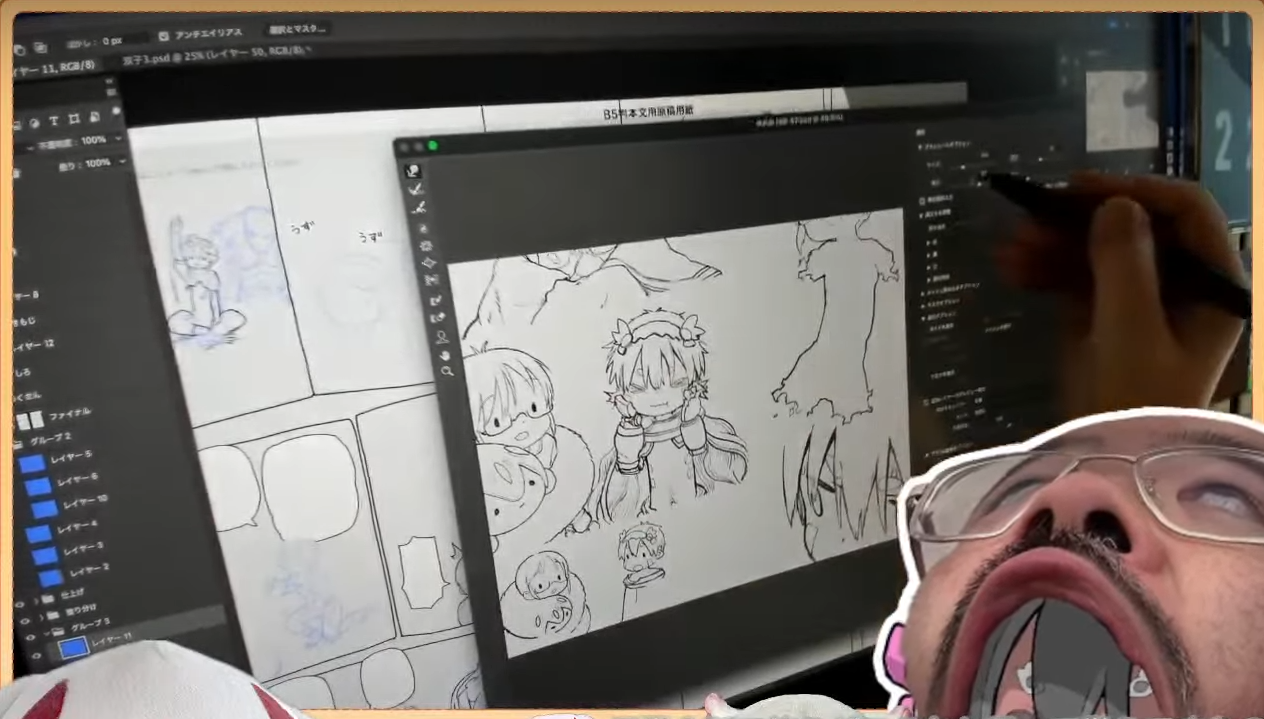Image resolution: width=1264 pixels, height=719 pixels.
Task: Toggle visibility eye of グループ 3
Action: pyautogui.click(x=30, y=637)
